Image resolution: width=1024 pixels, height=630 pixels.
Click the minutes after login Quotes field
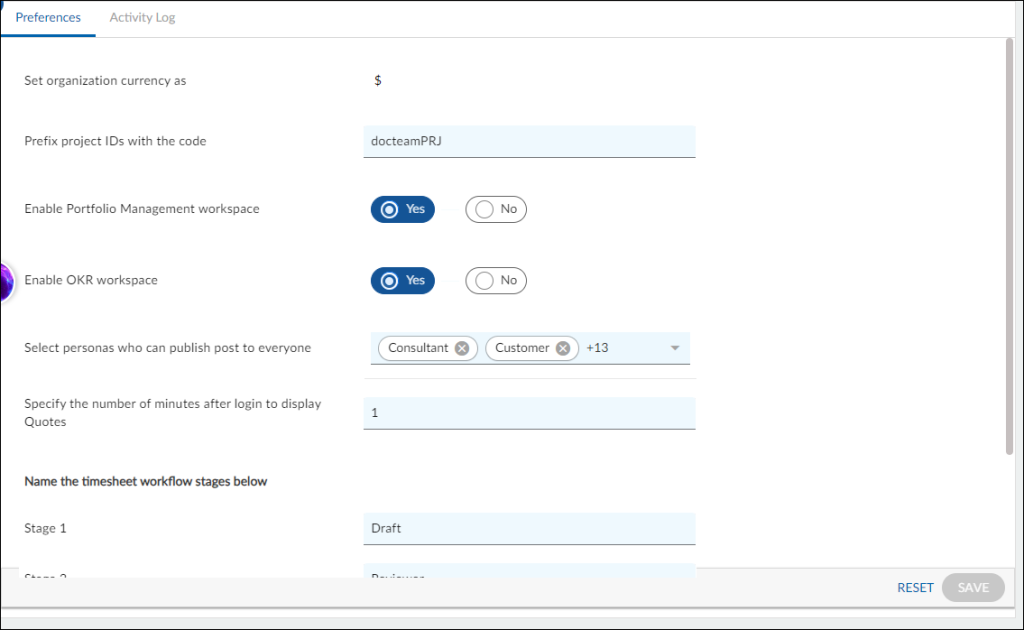click(529, 412)
